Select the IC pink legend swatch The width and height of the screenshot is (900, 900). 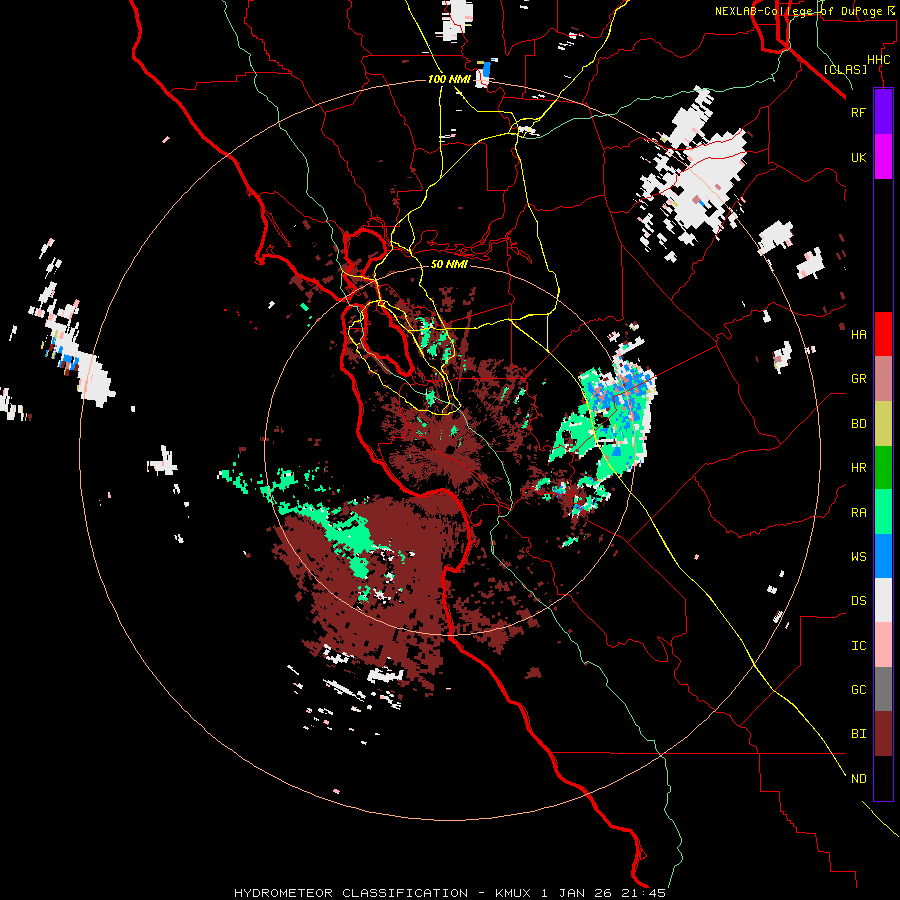click(x=883, y=645)
